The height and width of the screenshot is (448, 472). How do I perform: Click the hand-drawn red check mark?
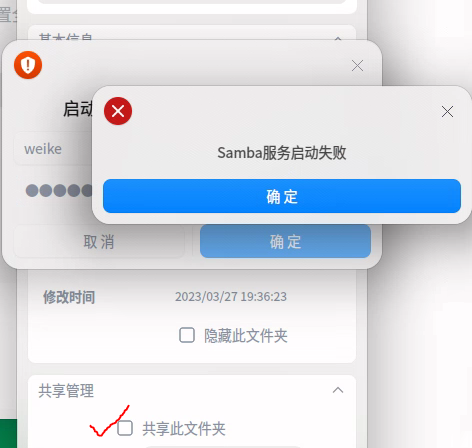click(108, 422)
